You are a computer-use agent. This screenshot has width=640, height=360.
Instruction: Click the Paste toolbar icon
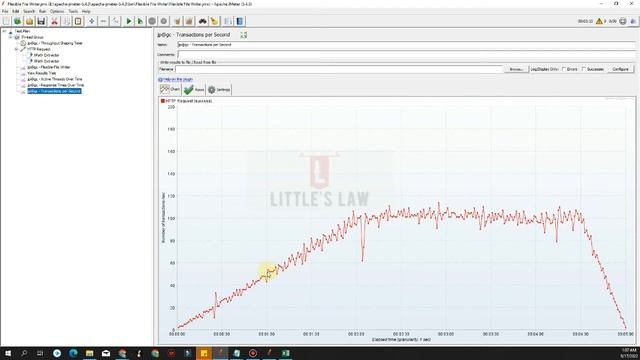coord(78,21)
